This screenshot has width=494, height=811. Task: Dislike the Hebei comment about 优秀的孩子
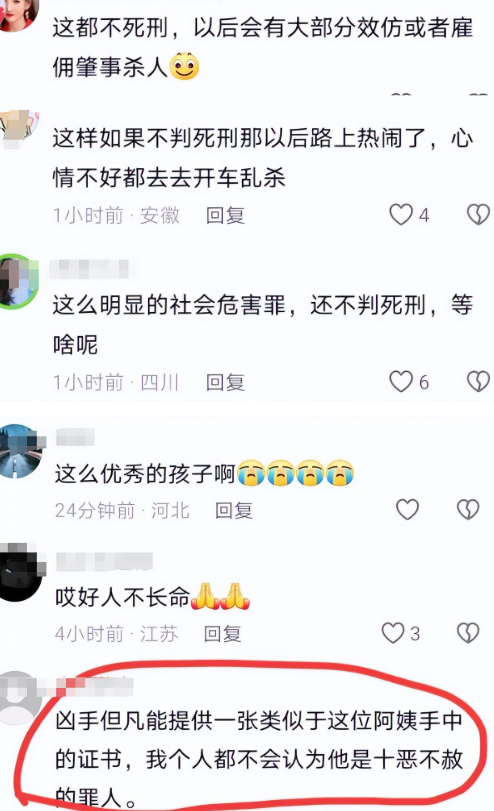click(x=468, y=509)
